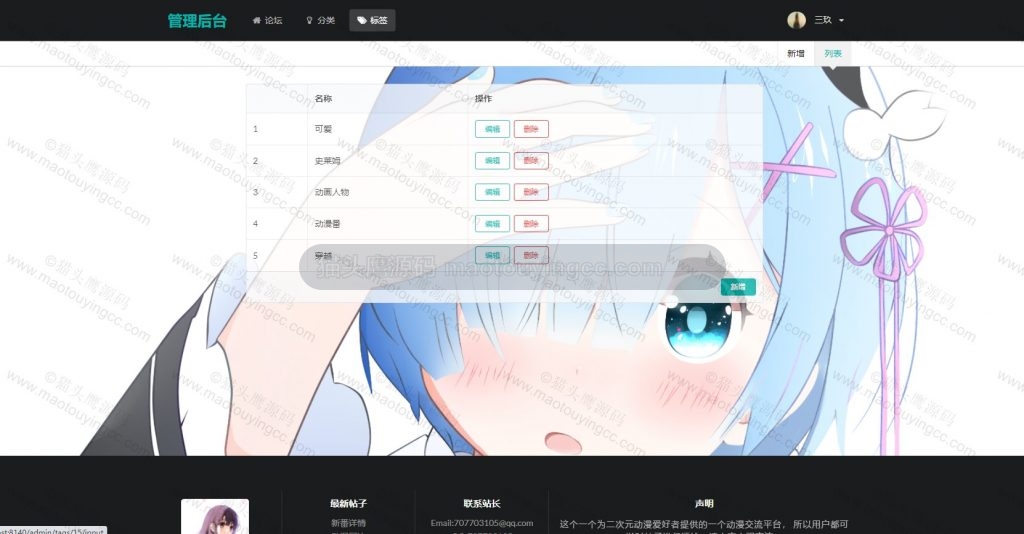Expand the 三玖 user dropdown
This screenshot has height=534, width=1024.
click(x=829, y=20)
